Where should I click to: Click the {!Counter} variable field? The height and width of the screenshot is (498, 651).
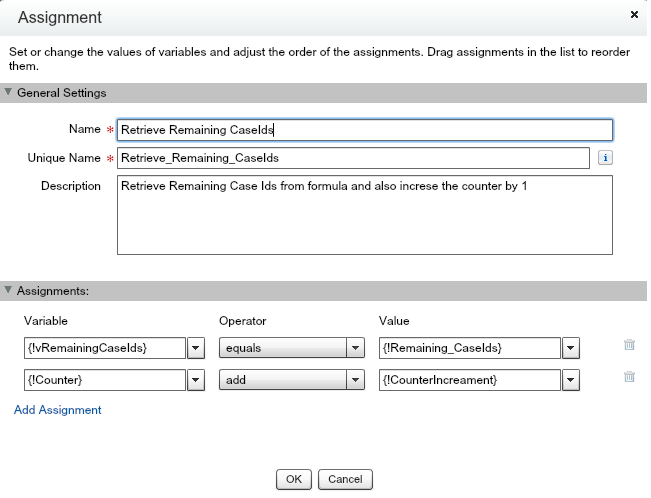coord(100,380)
